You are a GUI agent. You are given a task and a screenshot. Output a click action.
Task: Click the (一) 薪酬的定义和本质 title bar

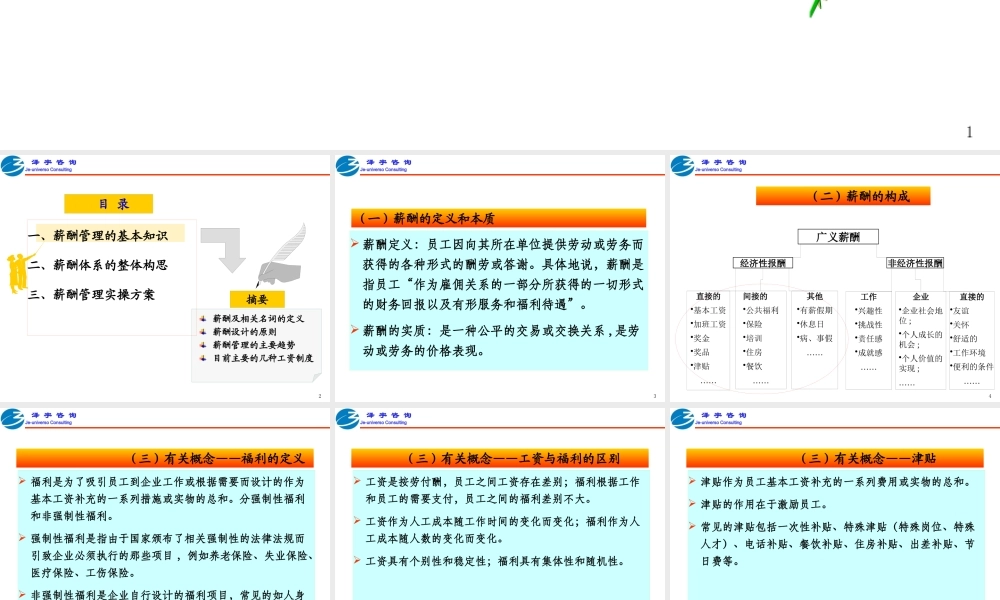pyautogui.click(x=499, y=218)
